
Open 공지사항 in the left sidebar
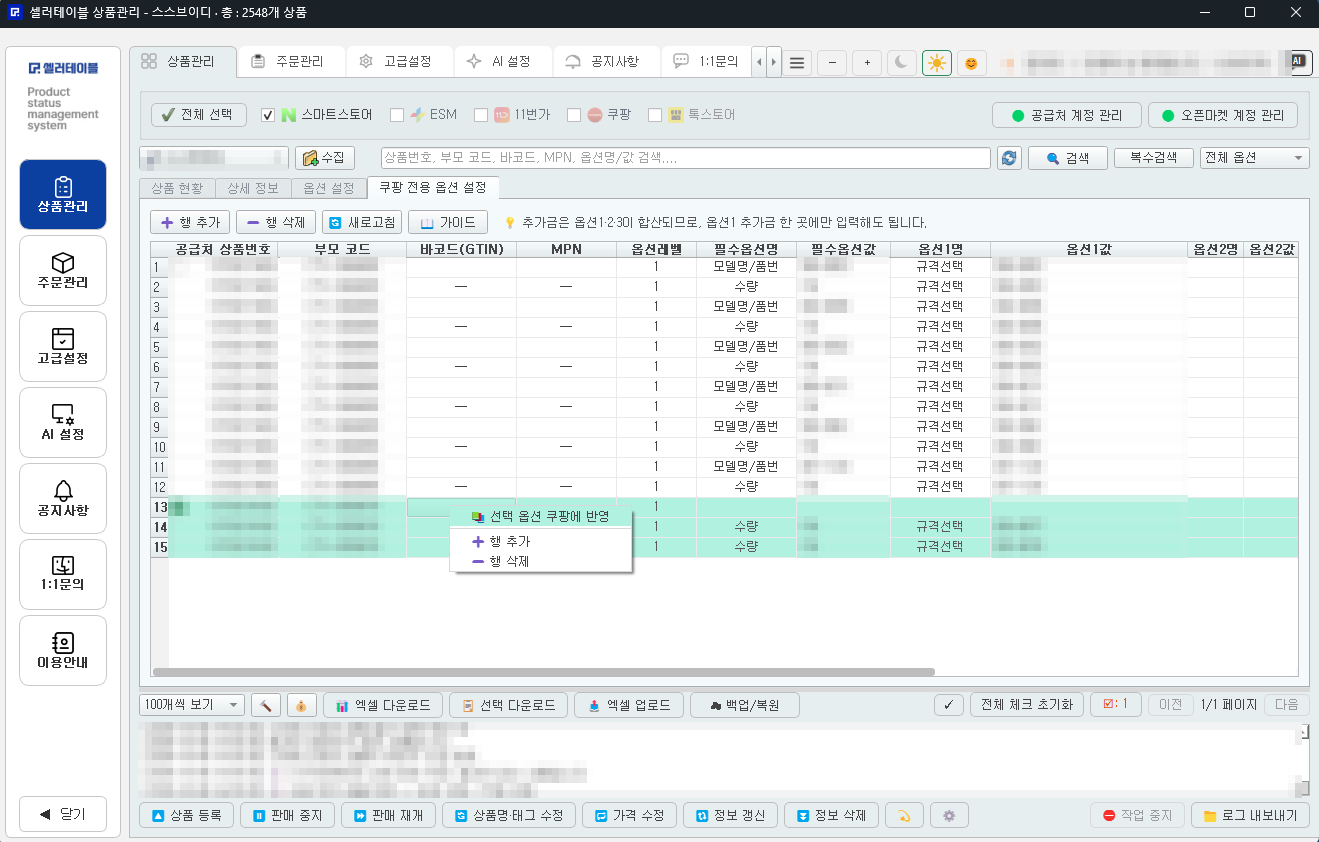coord(63,499)
